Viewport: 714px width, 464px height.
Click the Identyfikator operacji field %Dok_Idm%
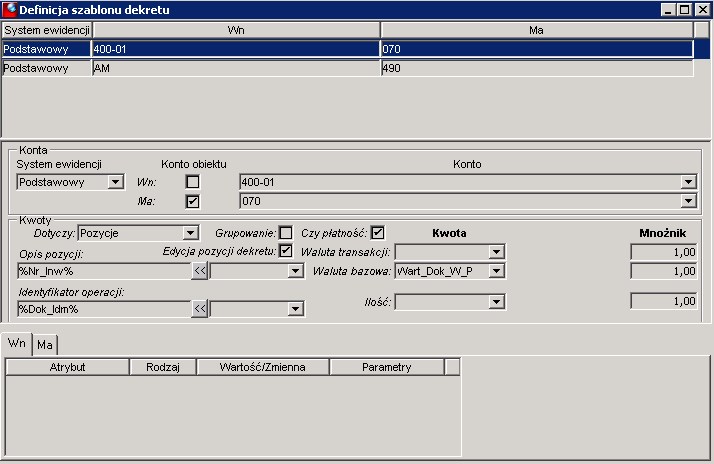[104, 309]
